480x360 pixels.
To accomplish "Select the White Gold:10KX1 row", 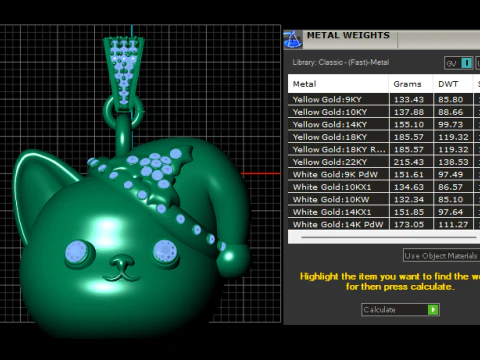I will point(384,187).
